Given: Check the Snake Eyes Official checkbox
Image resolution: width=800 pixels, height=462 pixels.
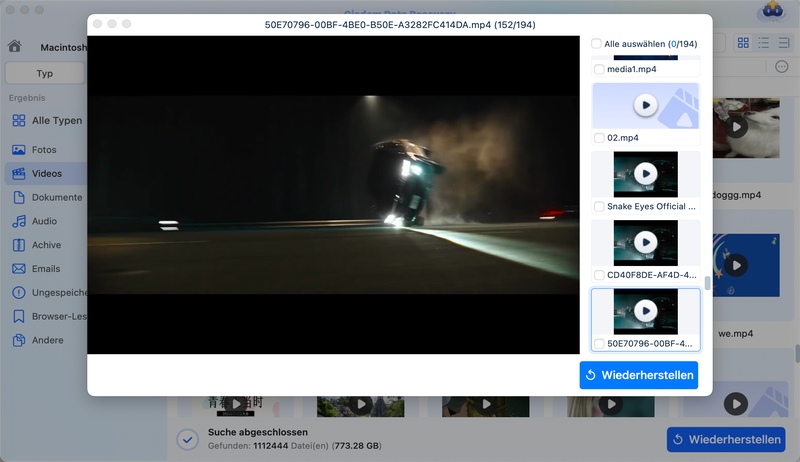Looking at the screenshot, I should pyautogui.click(x=599, y=207).
